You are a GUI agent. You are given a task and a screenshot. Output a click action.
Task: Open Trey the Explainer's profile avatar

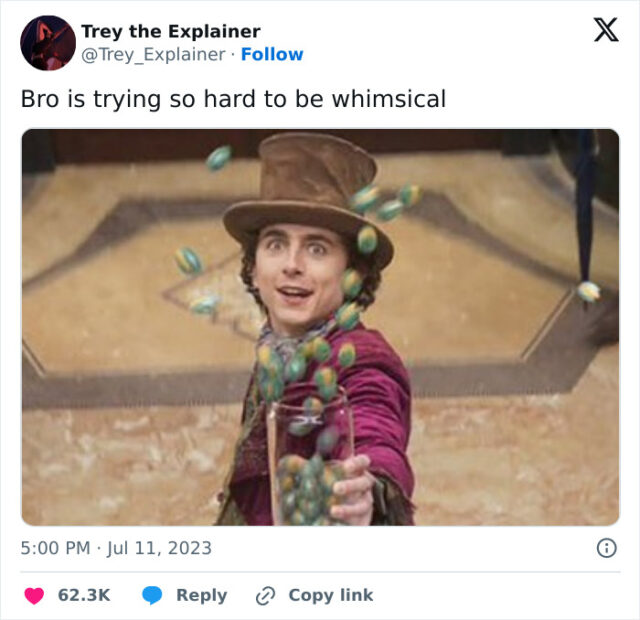click(48, 43)
